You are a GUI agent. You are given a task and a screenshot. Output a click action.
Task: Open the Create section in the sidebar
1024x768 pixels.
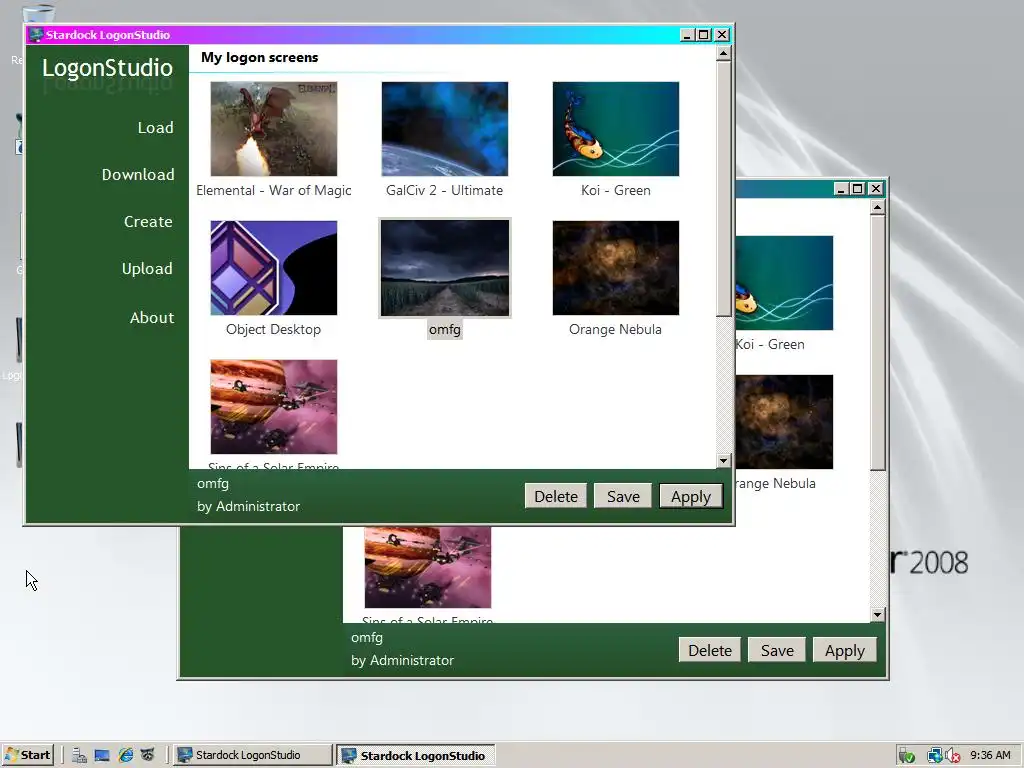148,221
